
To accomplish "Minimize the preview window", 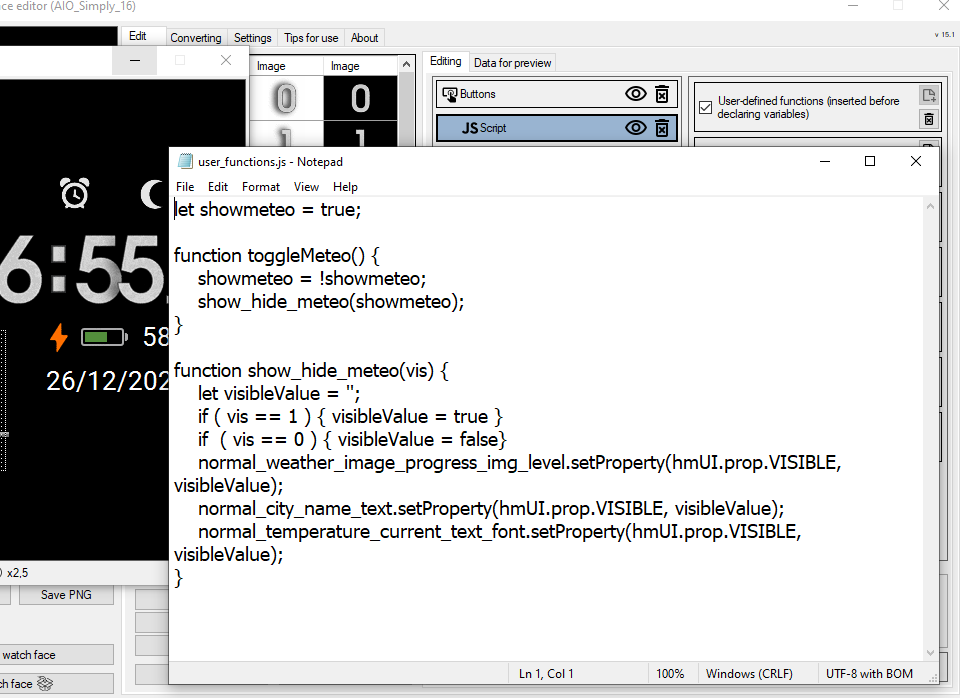I will [x=135, y=60].
